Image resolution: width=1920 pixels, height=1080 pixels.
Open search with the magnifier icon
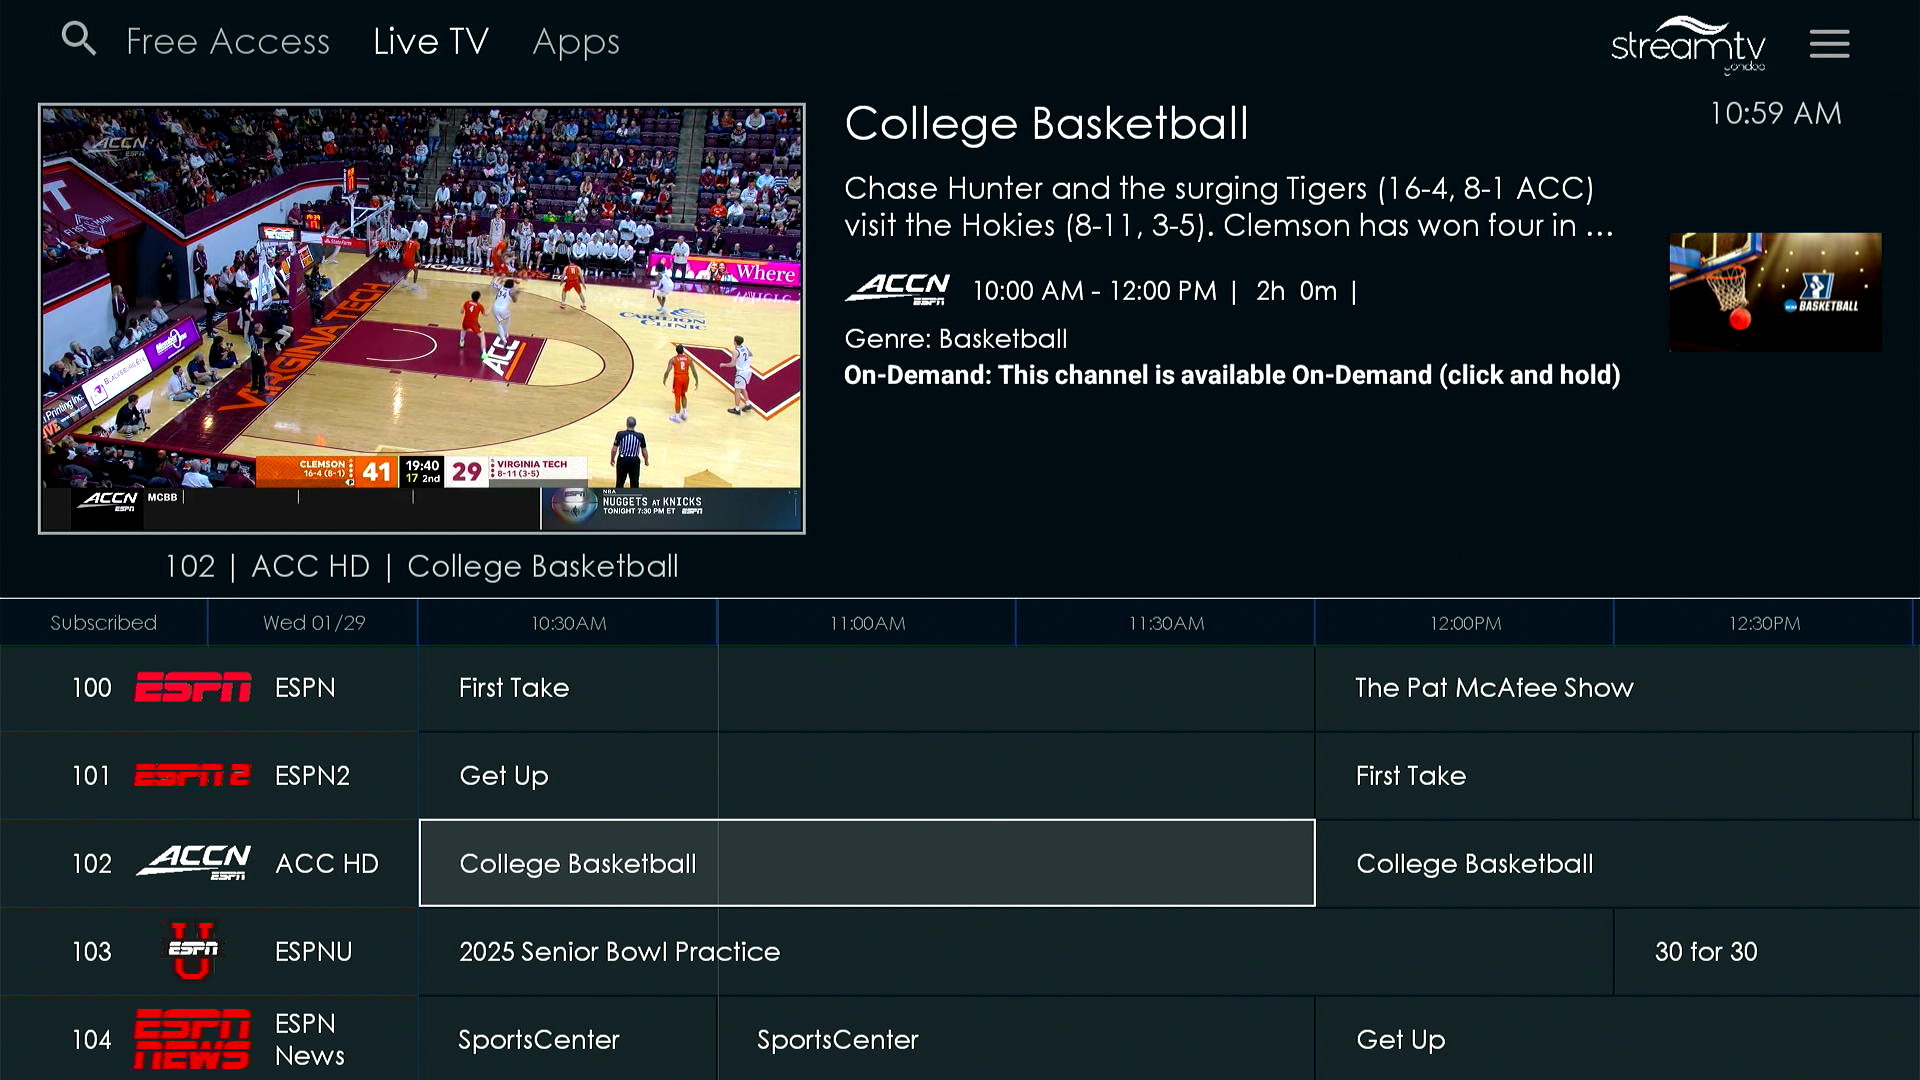pyautogui.click(x=78, y=39)
